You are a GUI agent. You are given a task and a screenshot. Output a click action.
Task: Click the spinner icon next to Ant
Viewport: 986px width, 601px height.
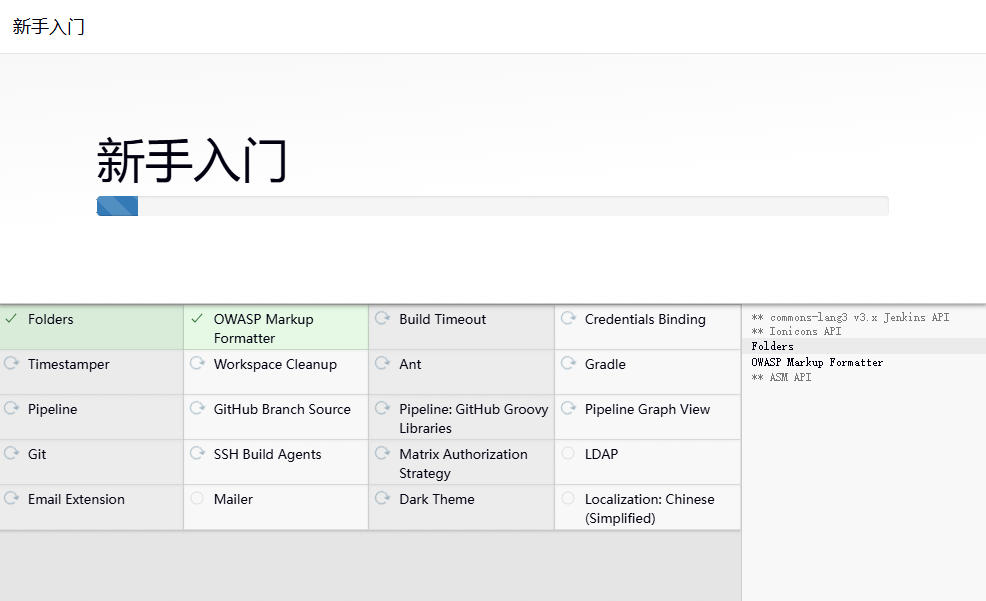pos(382,363)
